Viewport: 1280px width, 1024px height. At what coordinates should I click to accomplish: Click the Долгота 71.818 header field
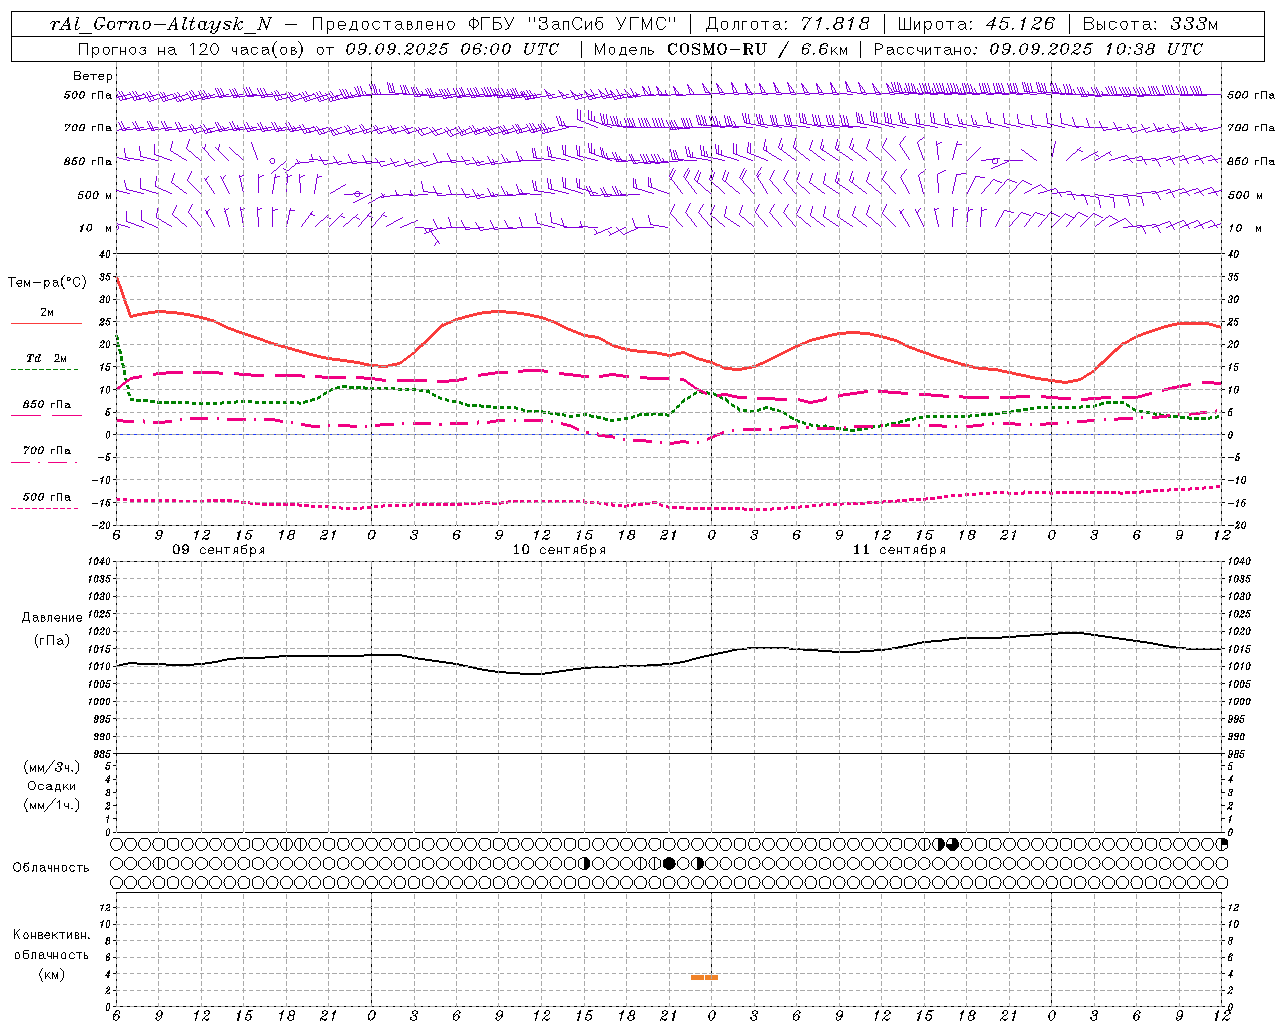[x=788, y=24]
